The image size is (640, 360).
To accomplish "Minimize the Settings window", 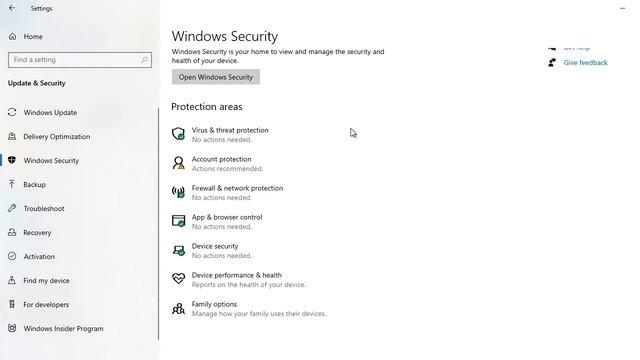I will pos(622,8).
